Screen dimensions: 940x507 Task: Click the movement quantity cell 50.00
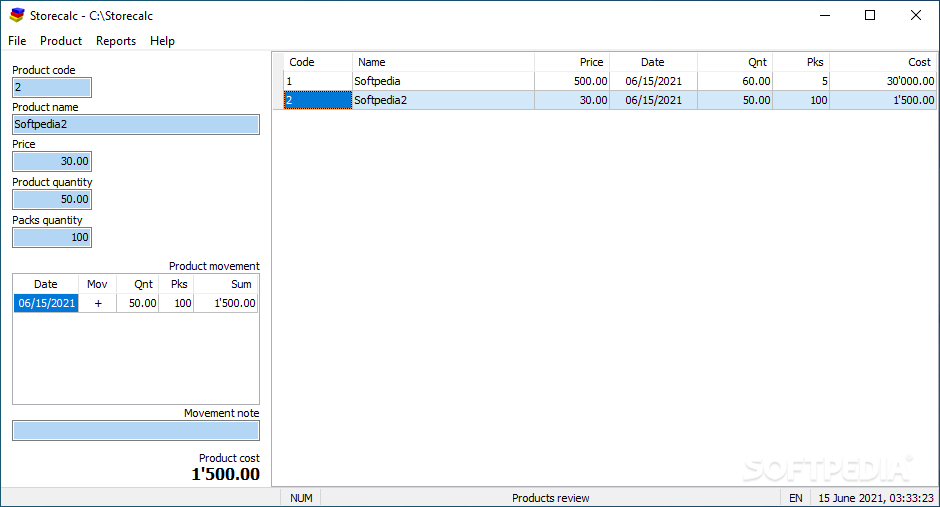(x=137, y=303)
